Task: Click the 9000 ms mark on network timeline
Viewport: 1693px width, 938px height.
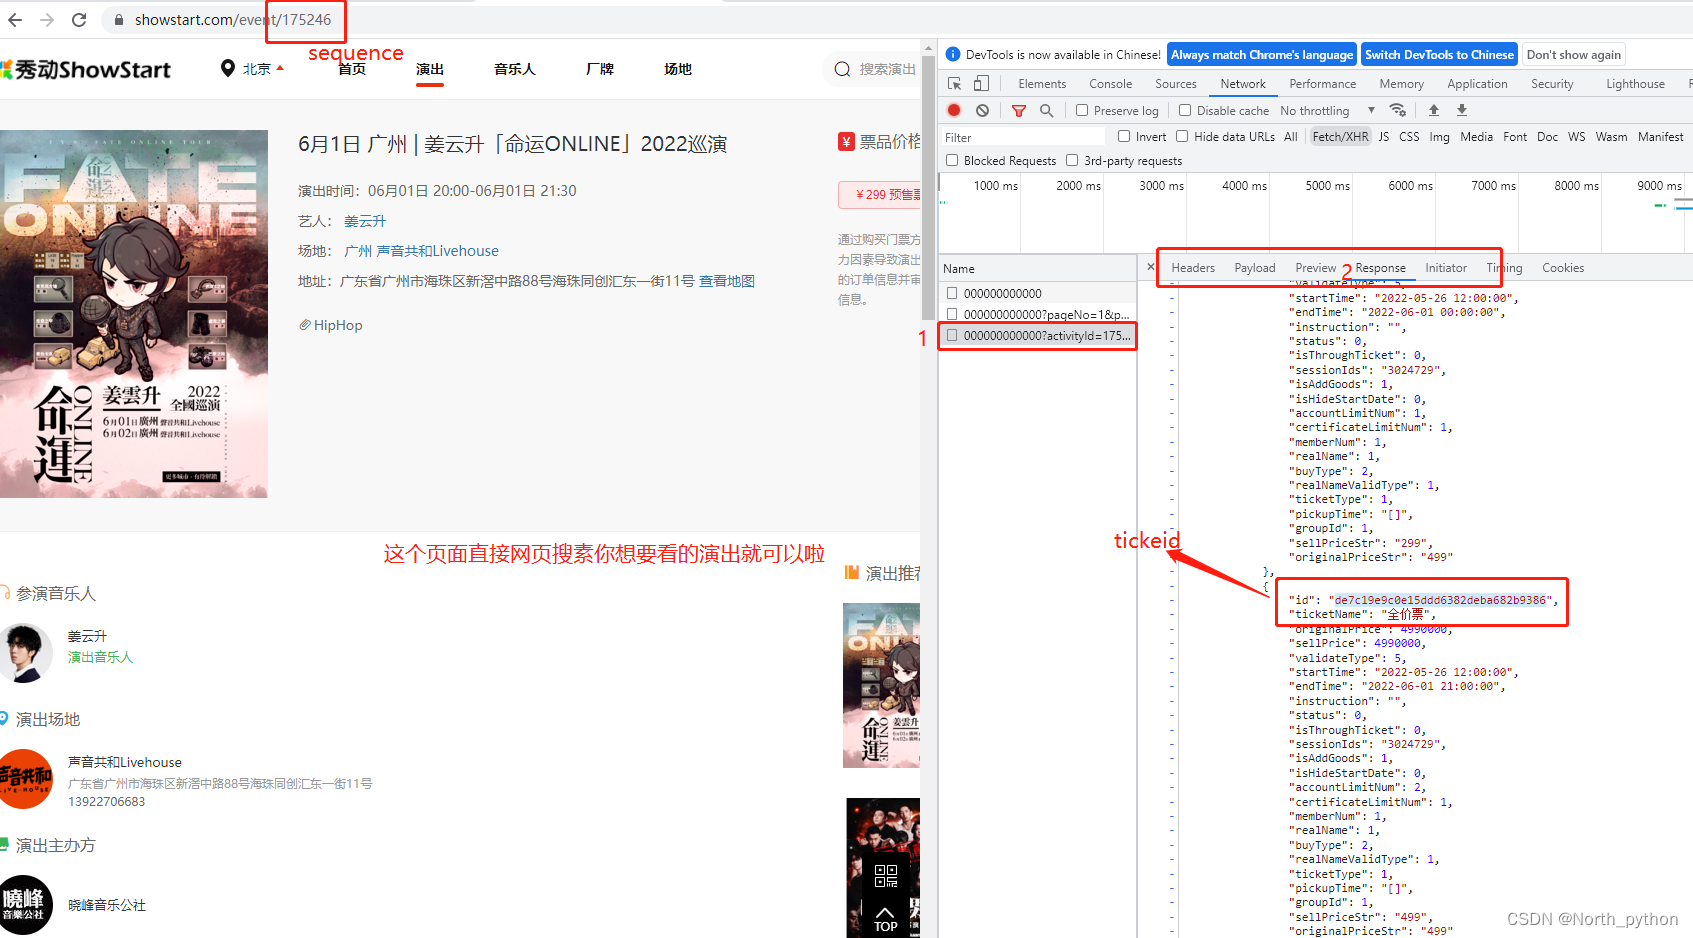Action: click(1659, 186)
